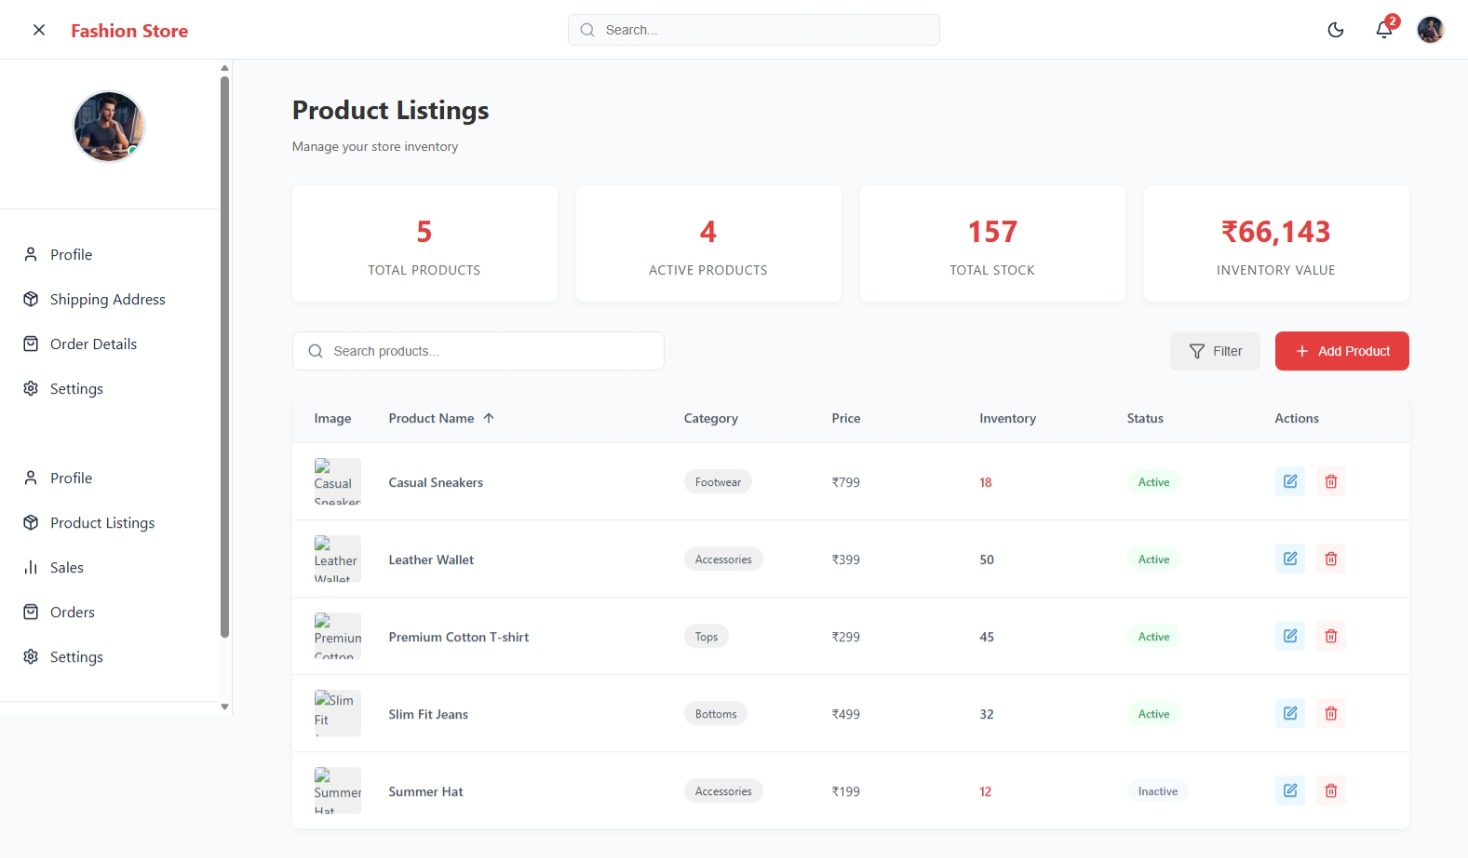This screenshot has height=858, width=1468.
Task: Delete the Summer Hat product
Action: click(1331, 791)
